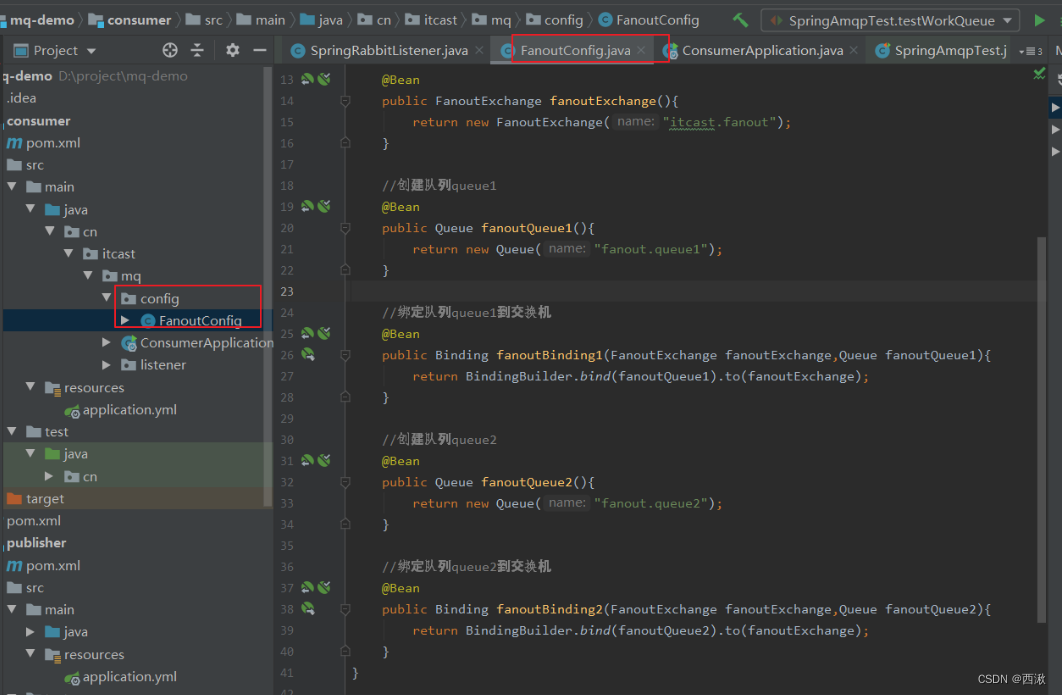
Task: Collapse the itcast package in the tree
Action: click(68, 253)
